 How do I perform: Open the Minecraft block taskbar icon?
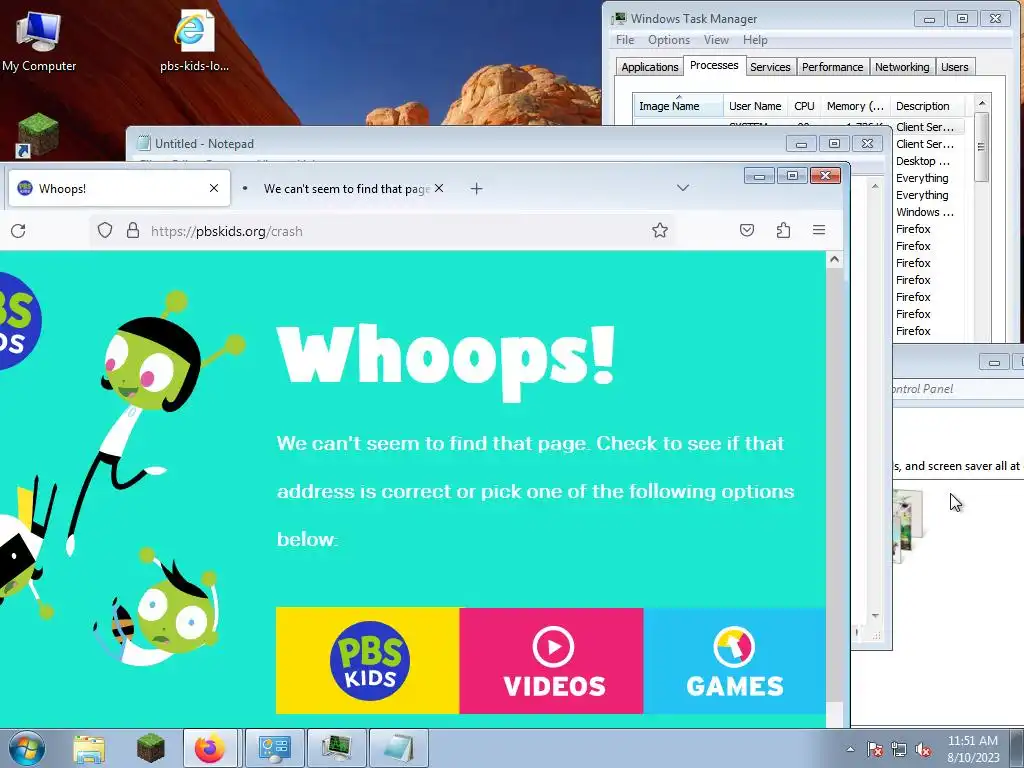[x=151, y=748]
